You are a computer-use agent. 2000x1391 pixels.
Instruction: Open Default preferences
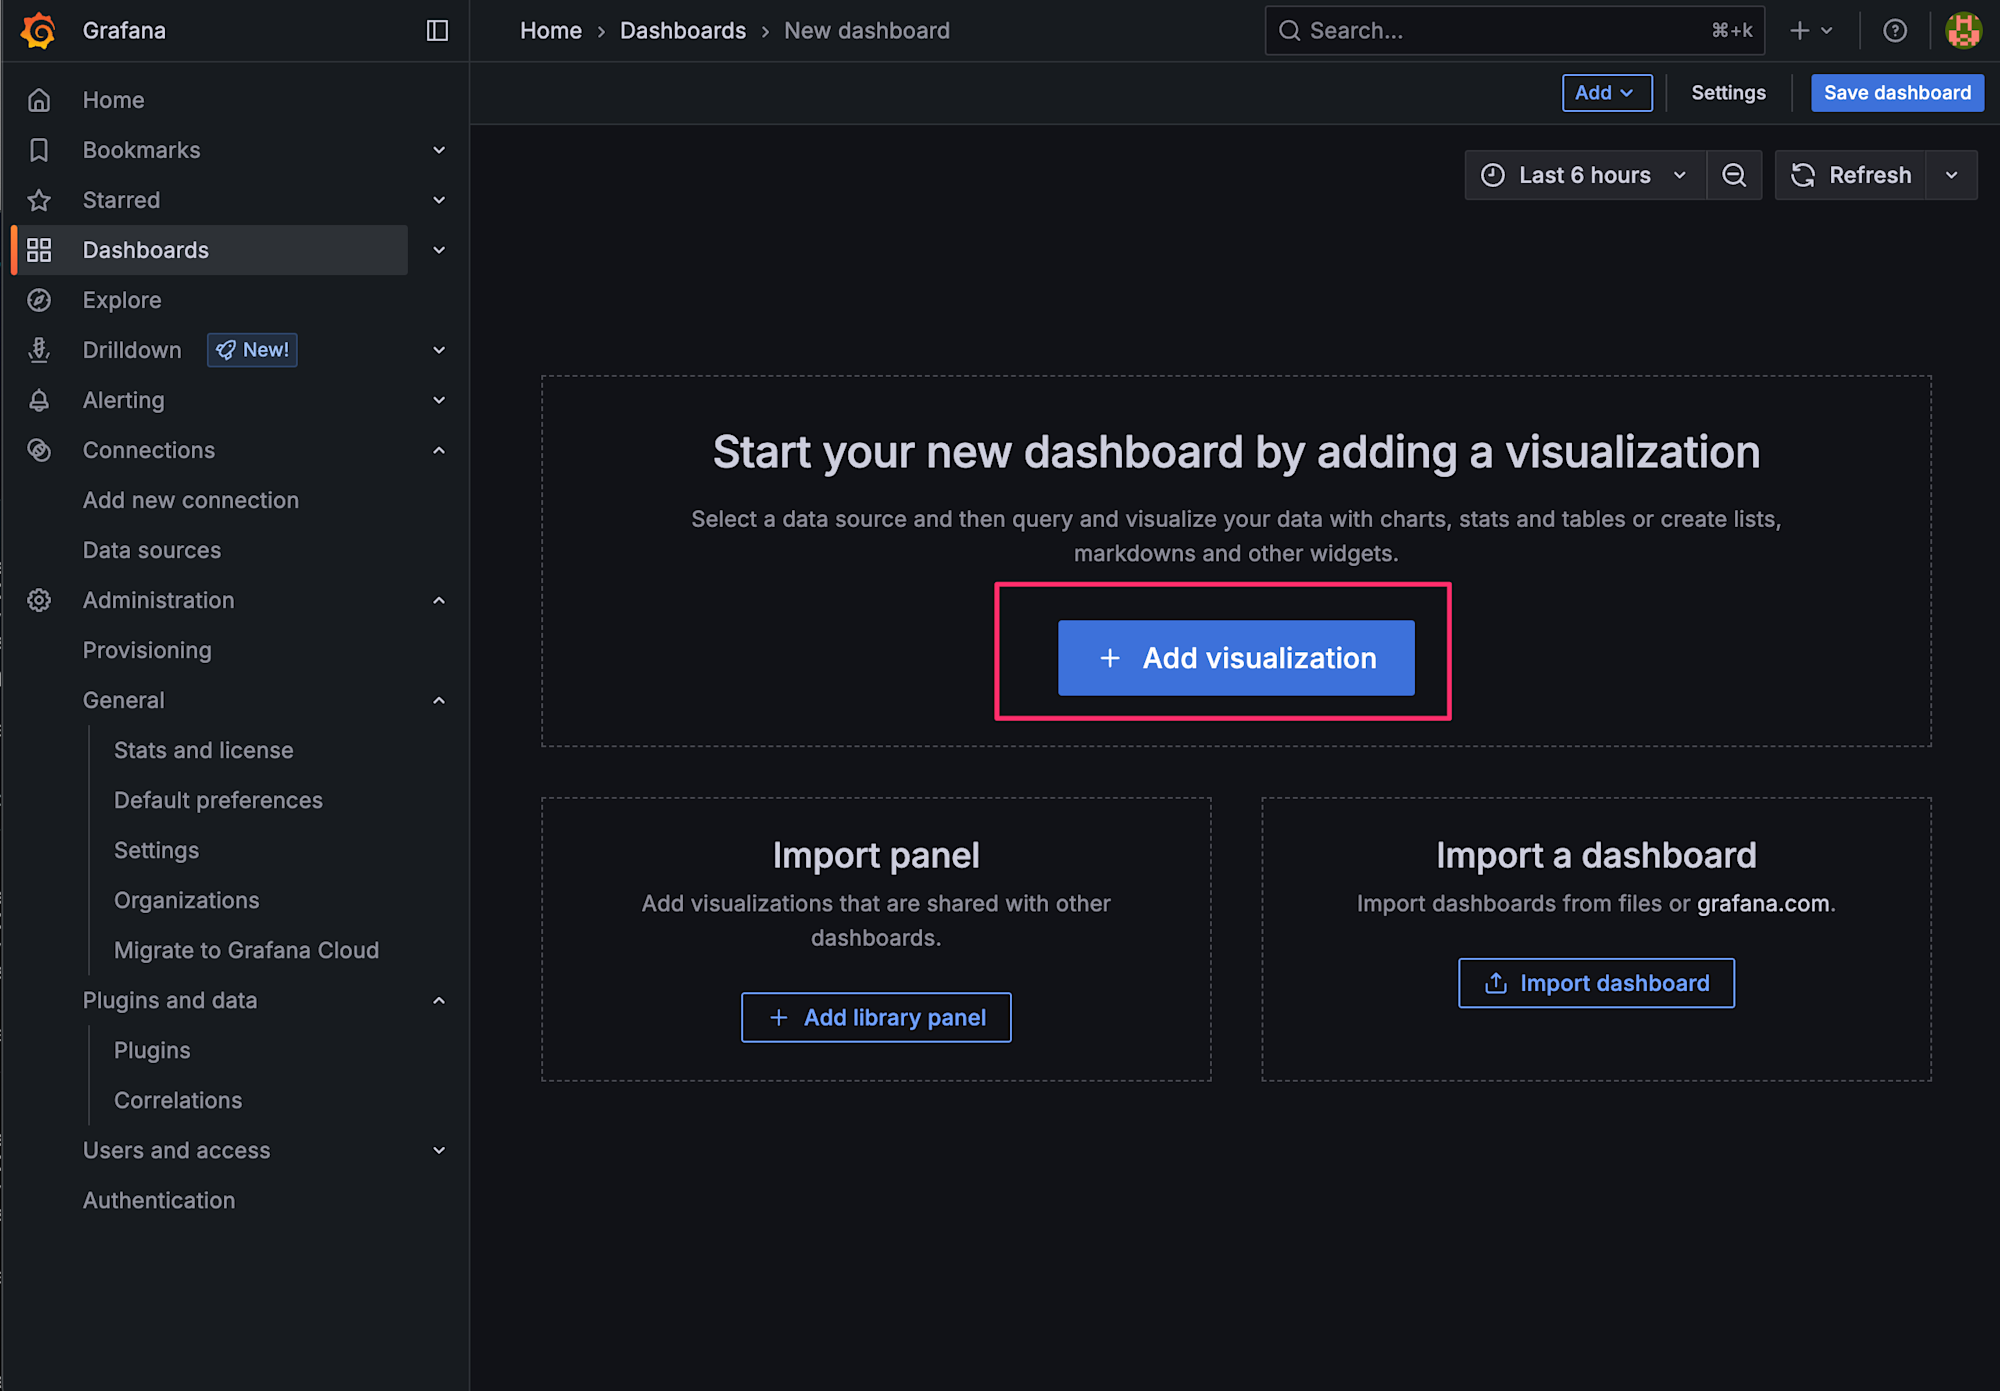pyautogui.click(x=218, y=800)
